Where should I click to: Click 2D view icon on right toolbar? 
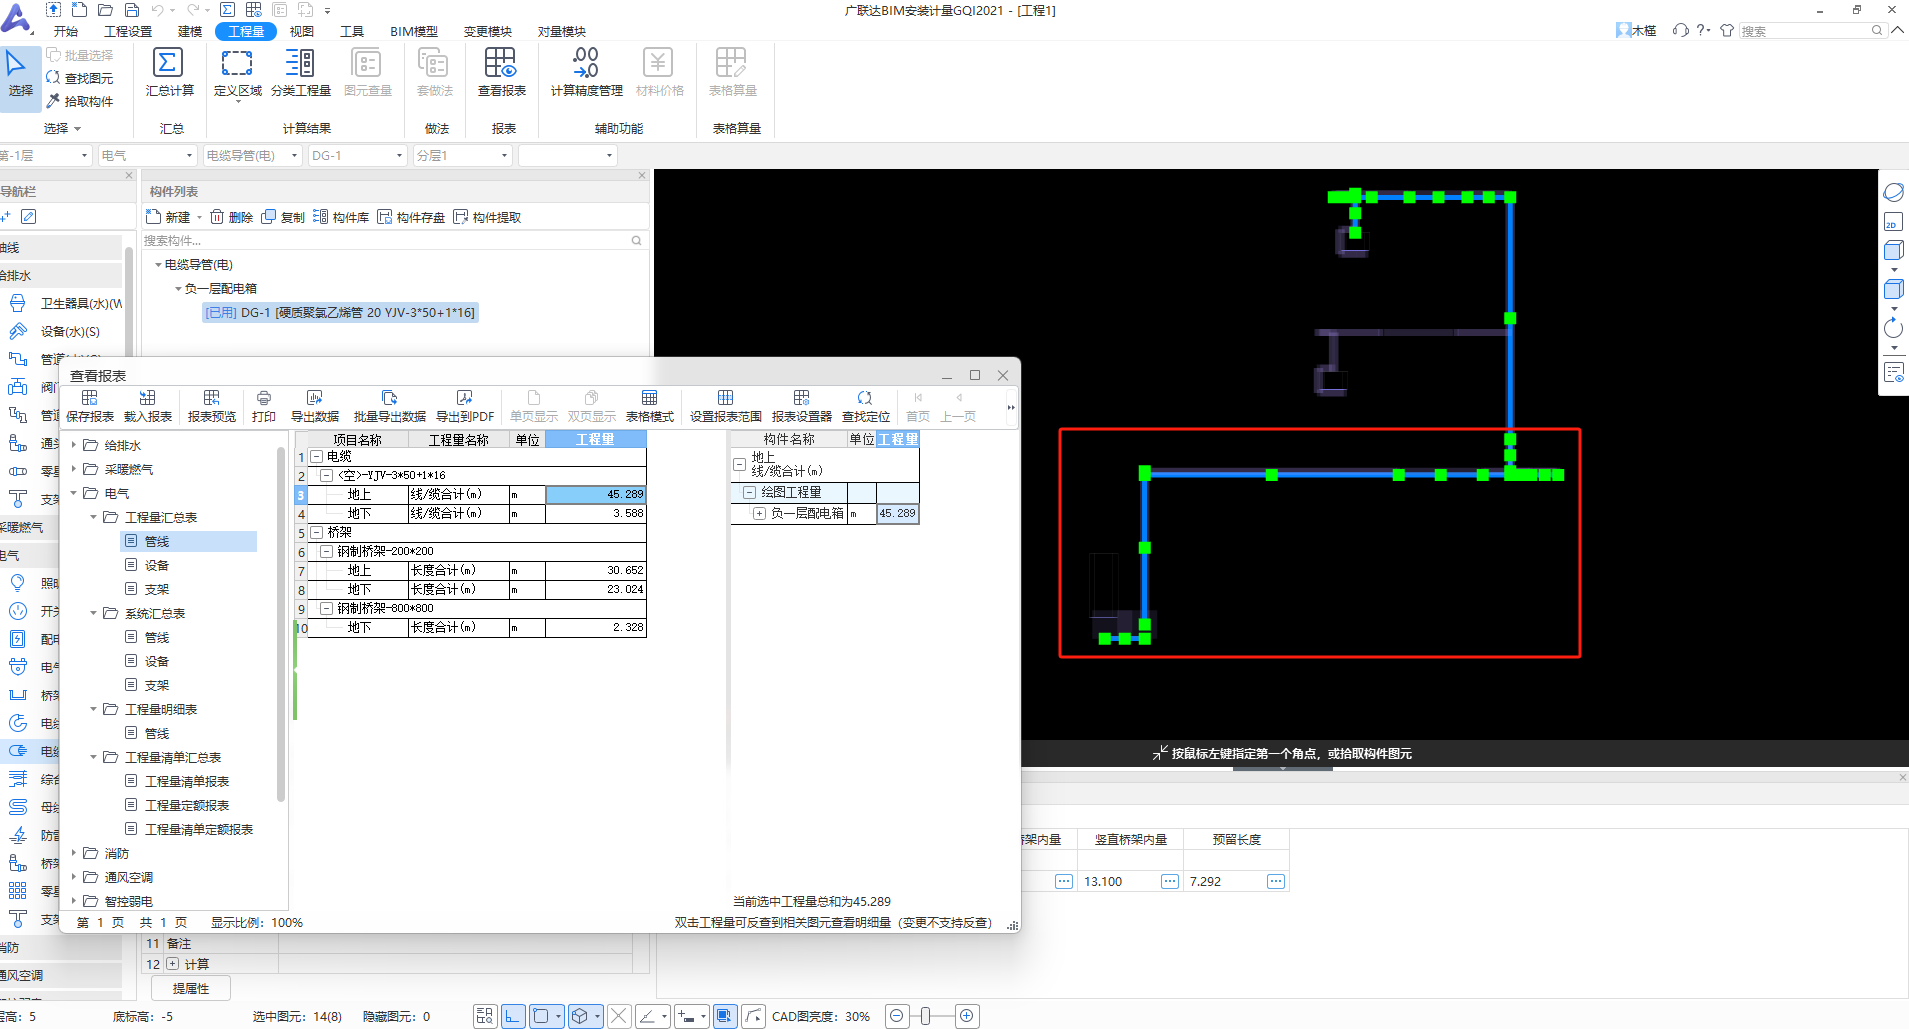(x=1893, y=222)
